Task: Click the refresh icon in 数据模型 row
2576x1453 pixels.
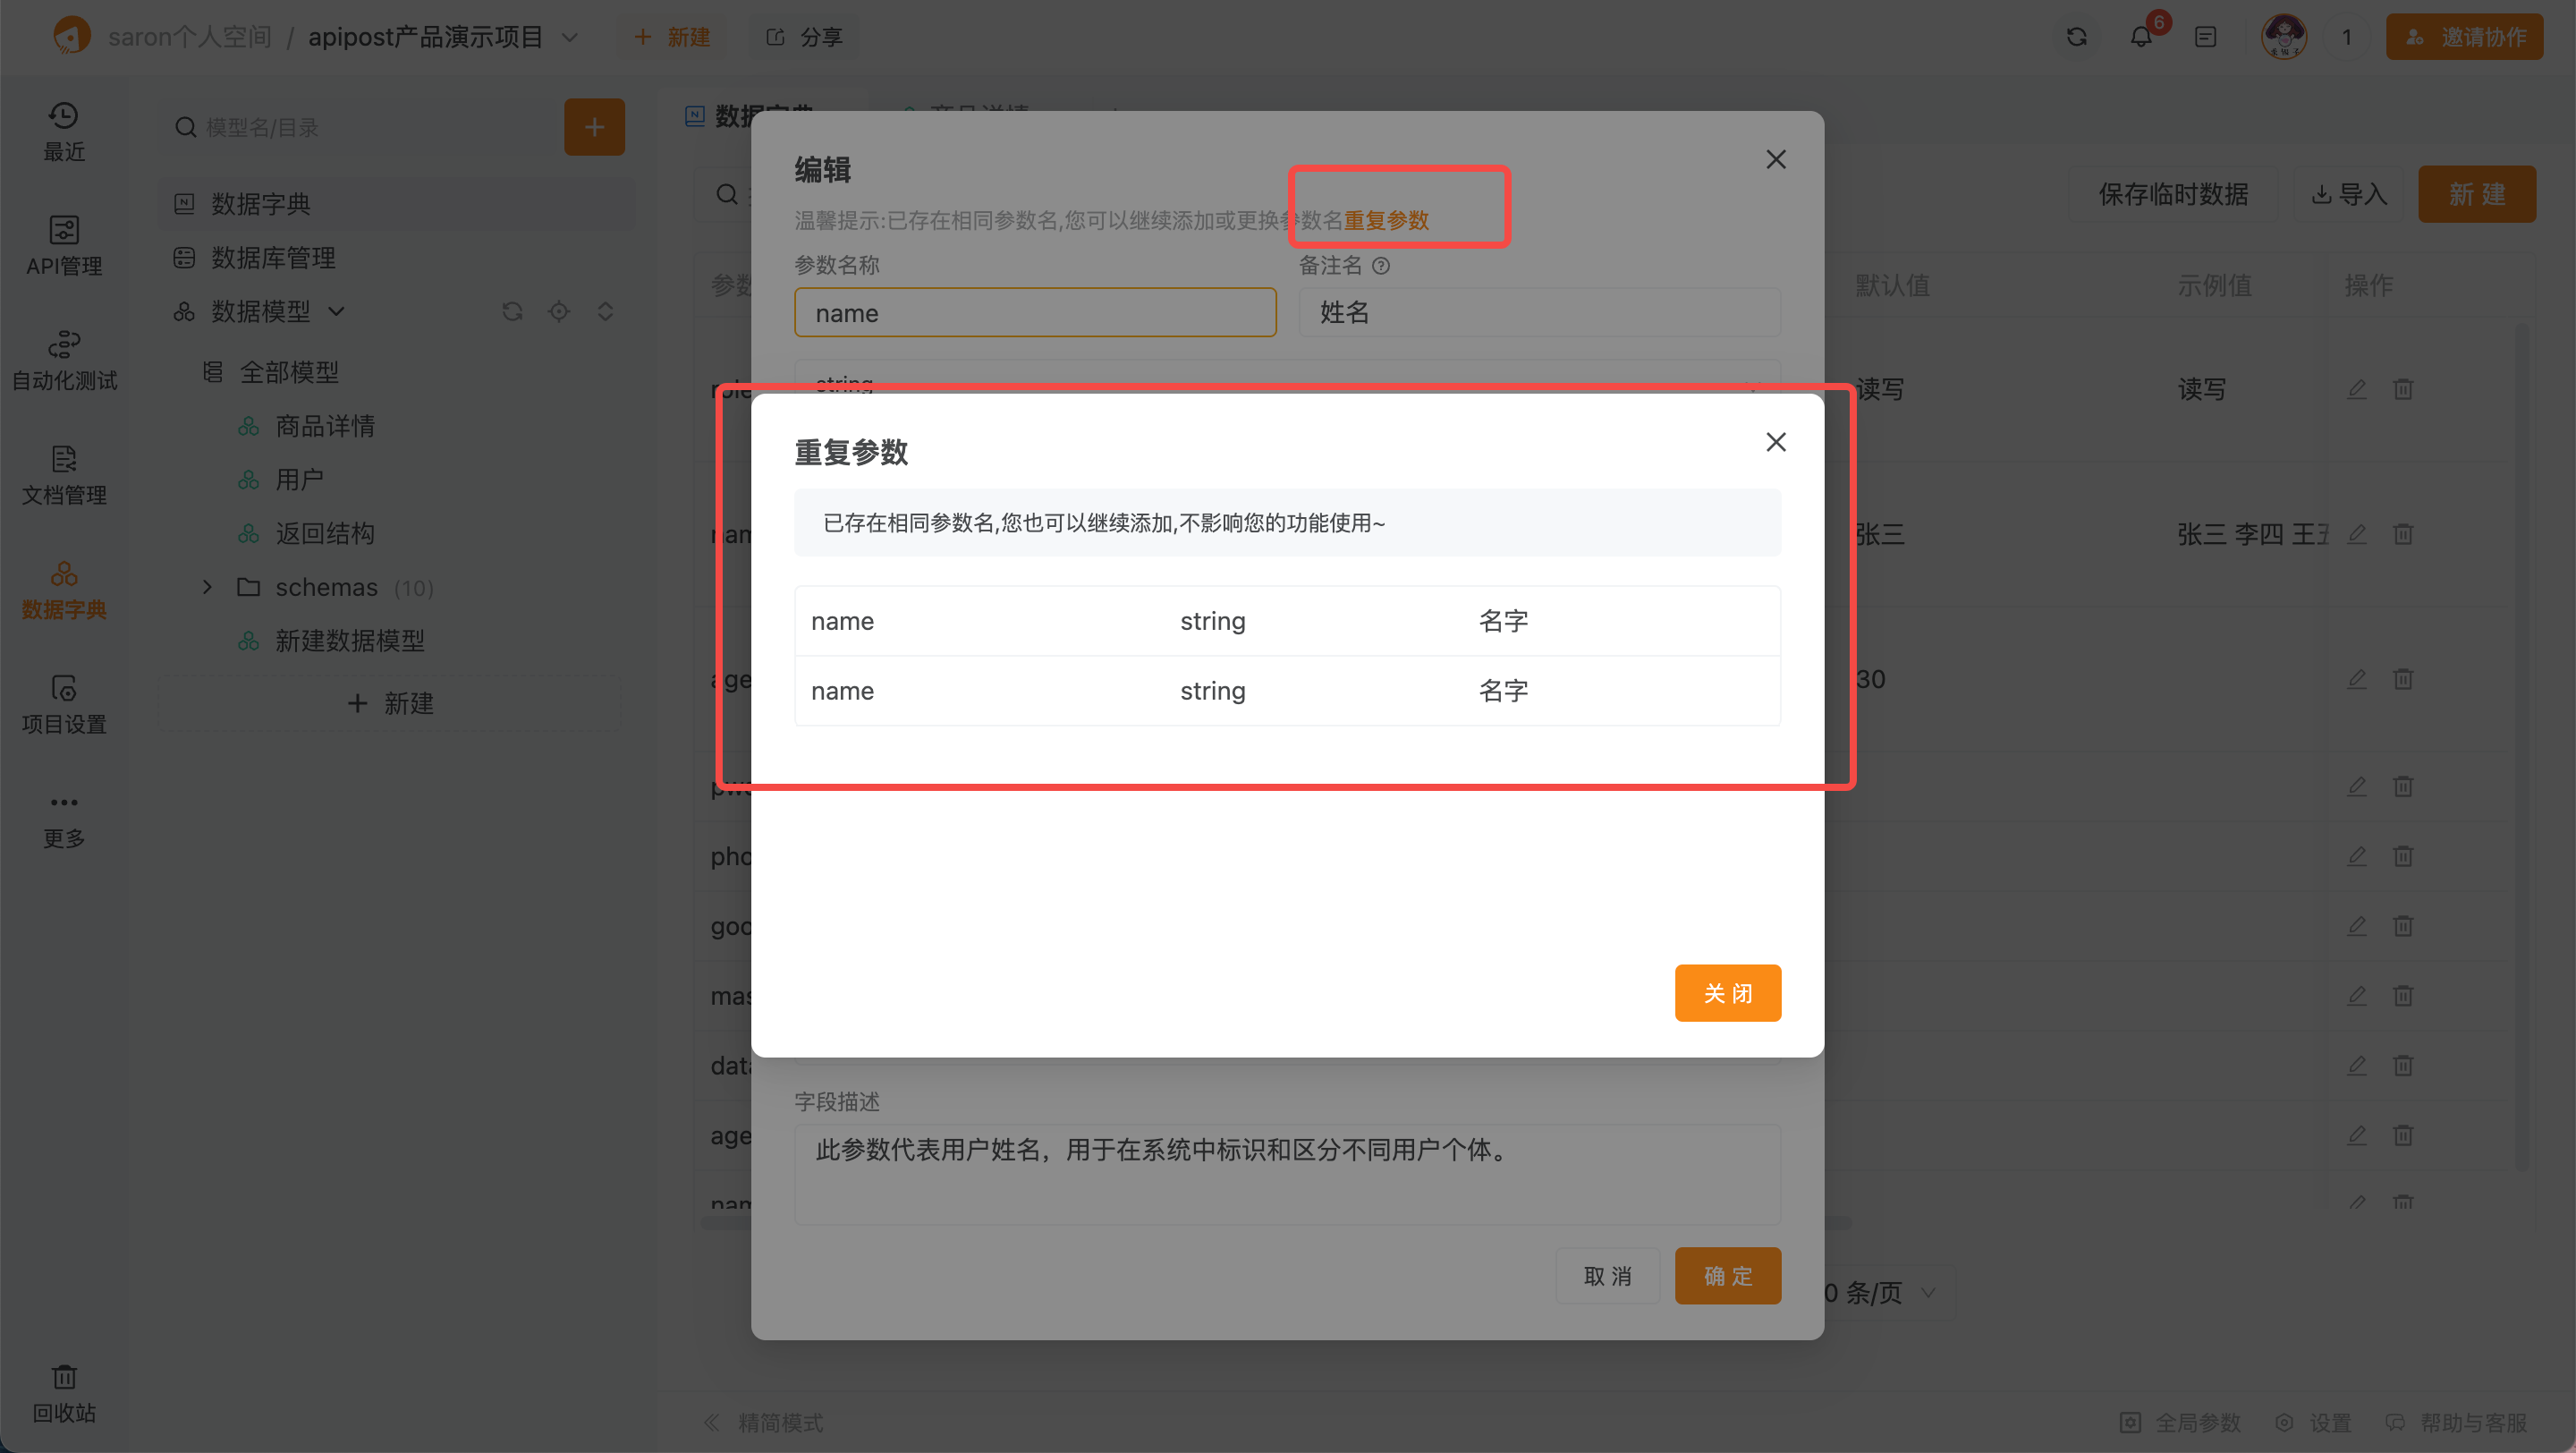Action: [513, 312]
